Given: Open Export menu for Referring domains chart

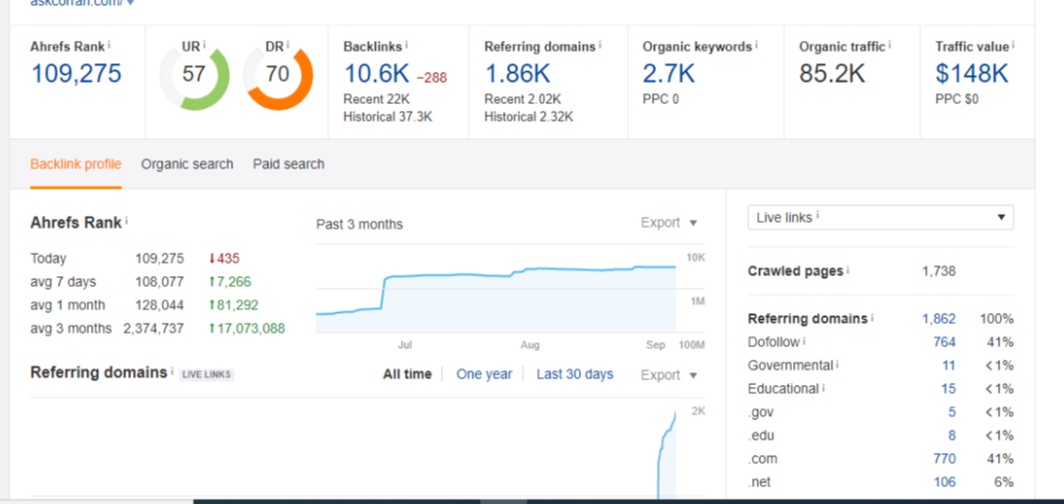Looking at the screenshot, I should pyautogui.click(x=669, y=375).
